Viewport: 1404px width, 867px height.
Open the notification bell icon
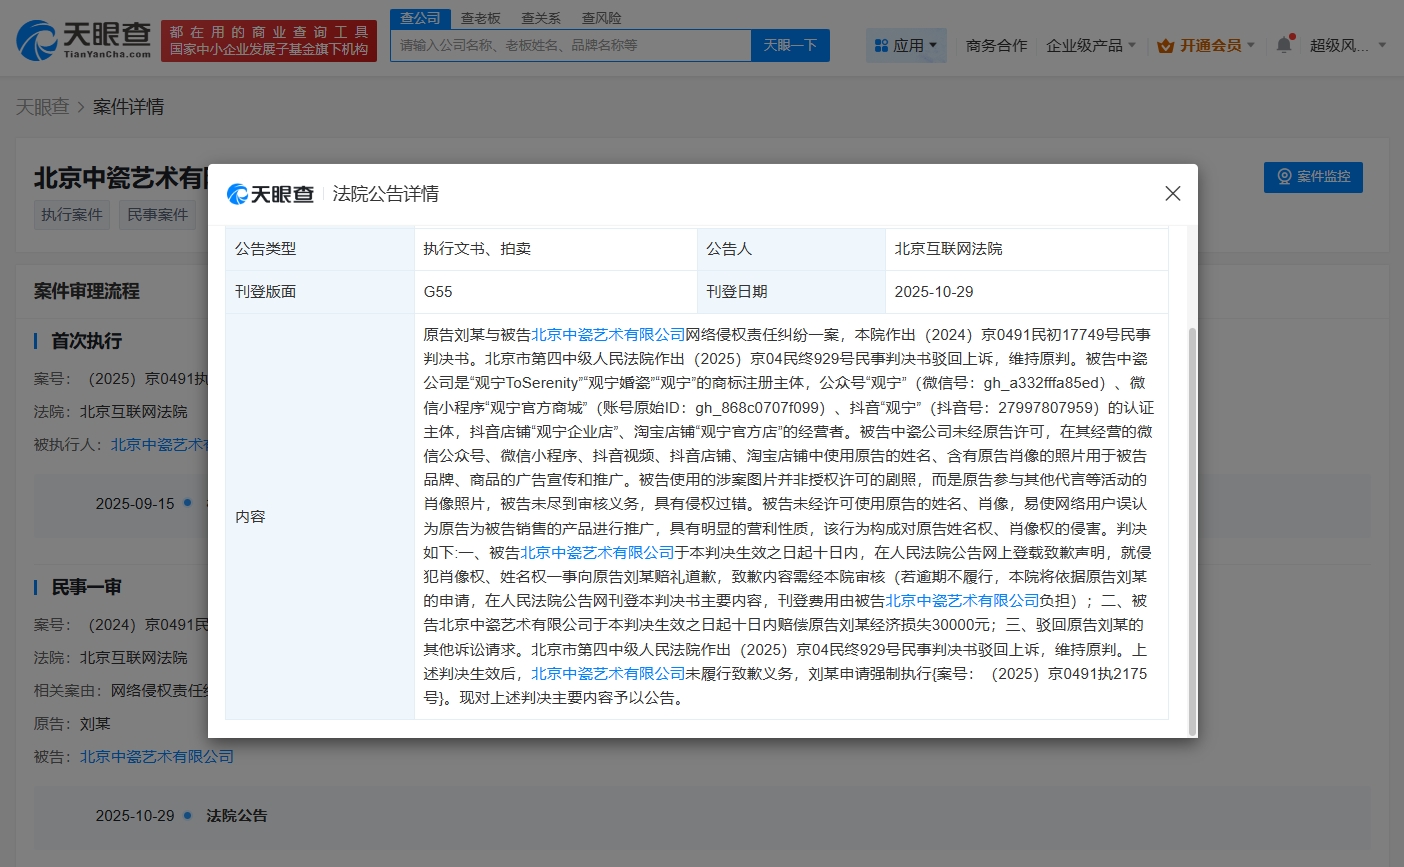1284,45
